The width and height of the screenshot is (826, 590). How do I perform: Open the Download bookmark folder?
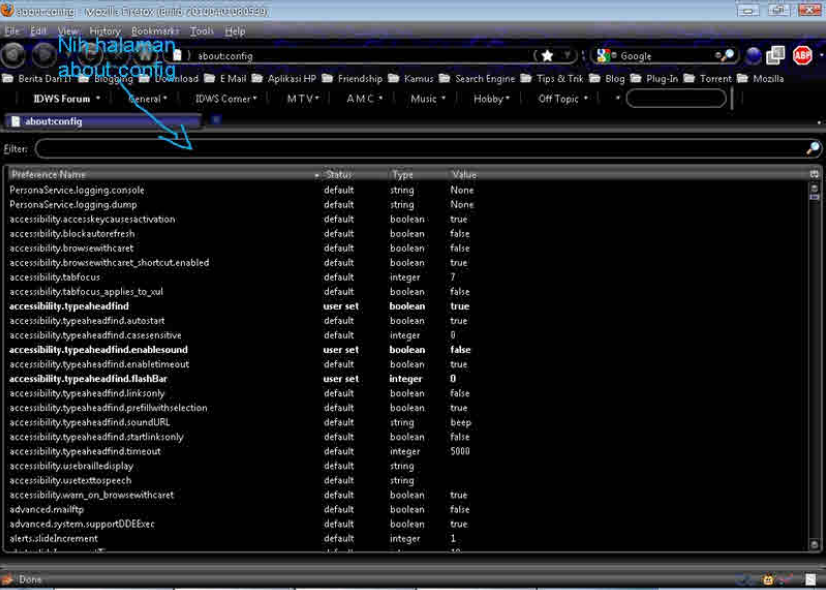(169, 78)
